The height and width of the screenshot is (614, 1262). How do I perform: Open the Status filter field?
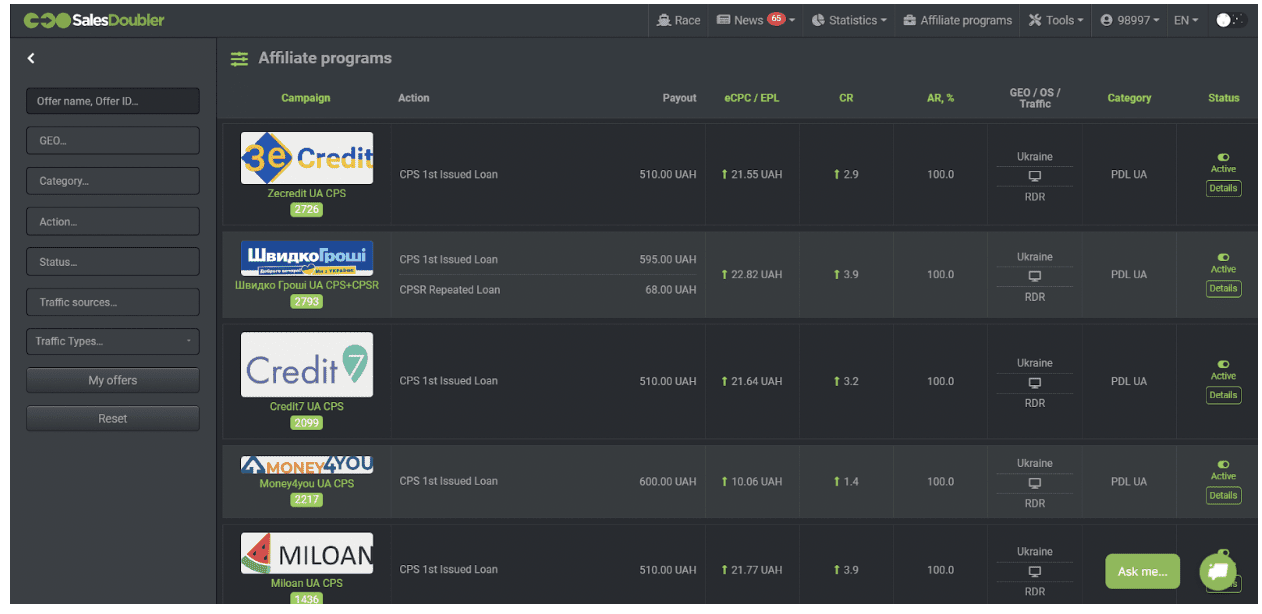click(113, 262)
